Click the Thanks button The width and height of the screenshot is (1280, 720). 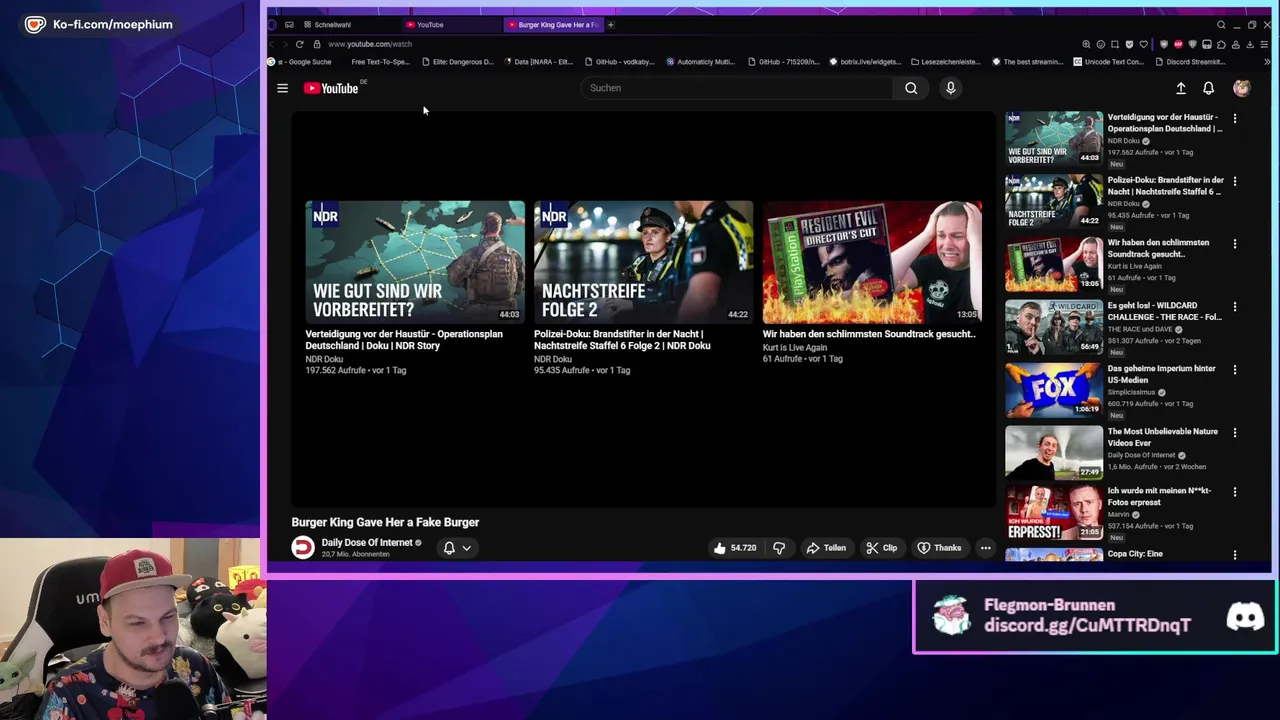pos(940,548)
